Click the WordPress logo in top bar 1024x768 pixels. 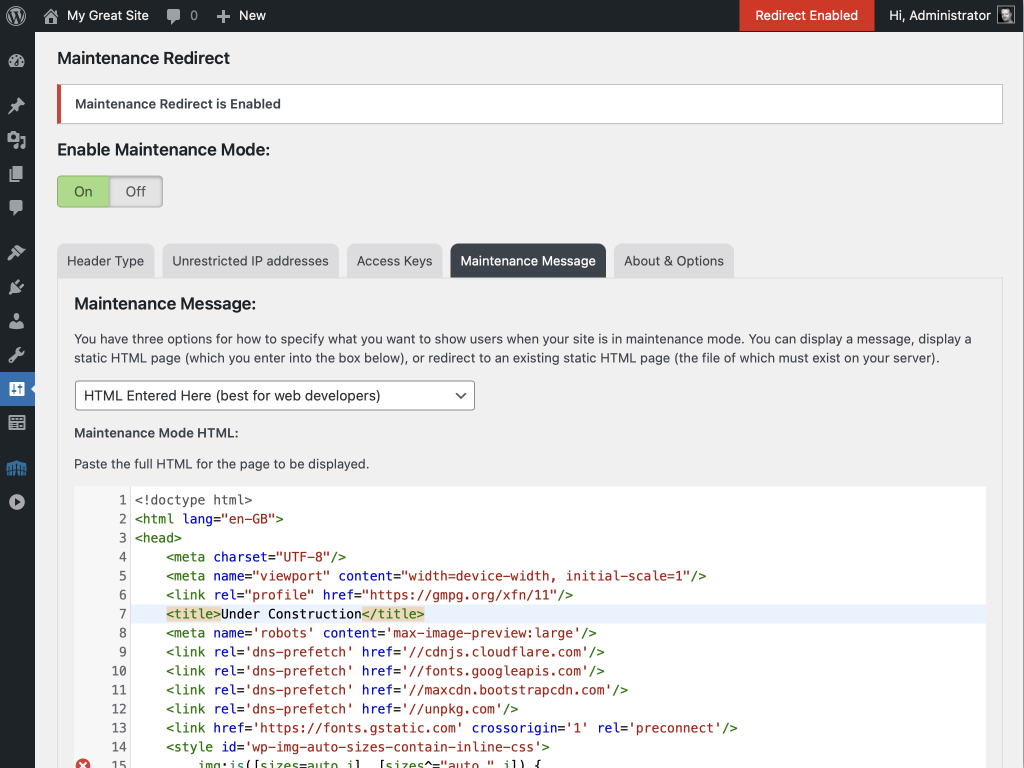coord(15,15)
